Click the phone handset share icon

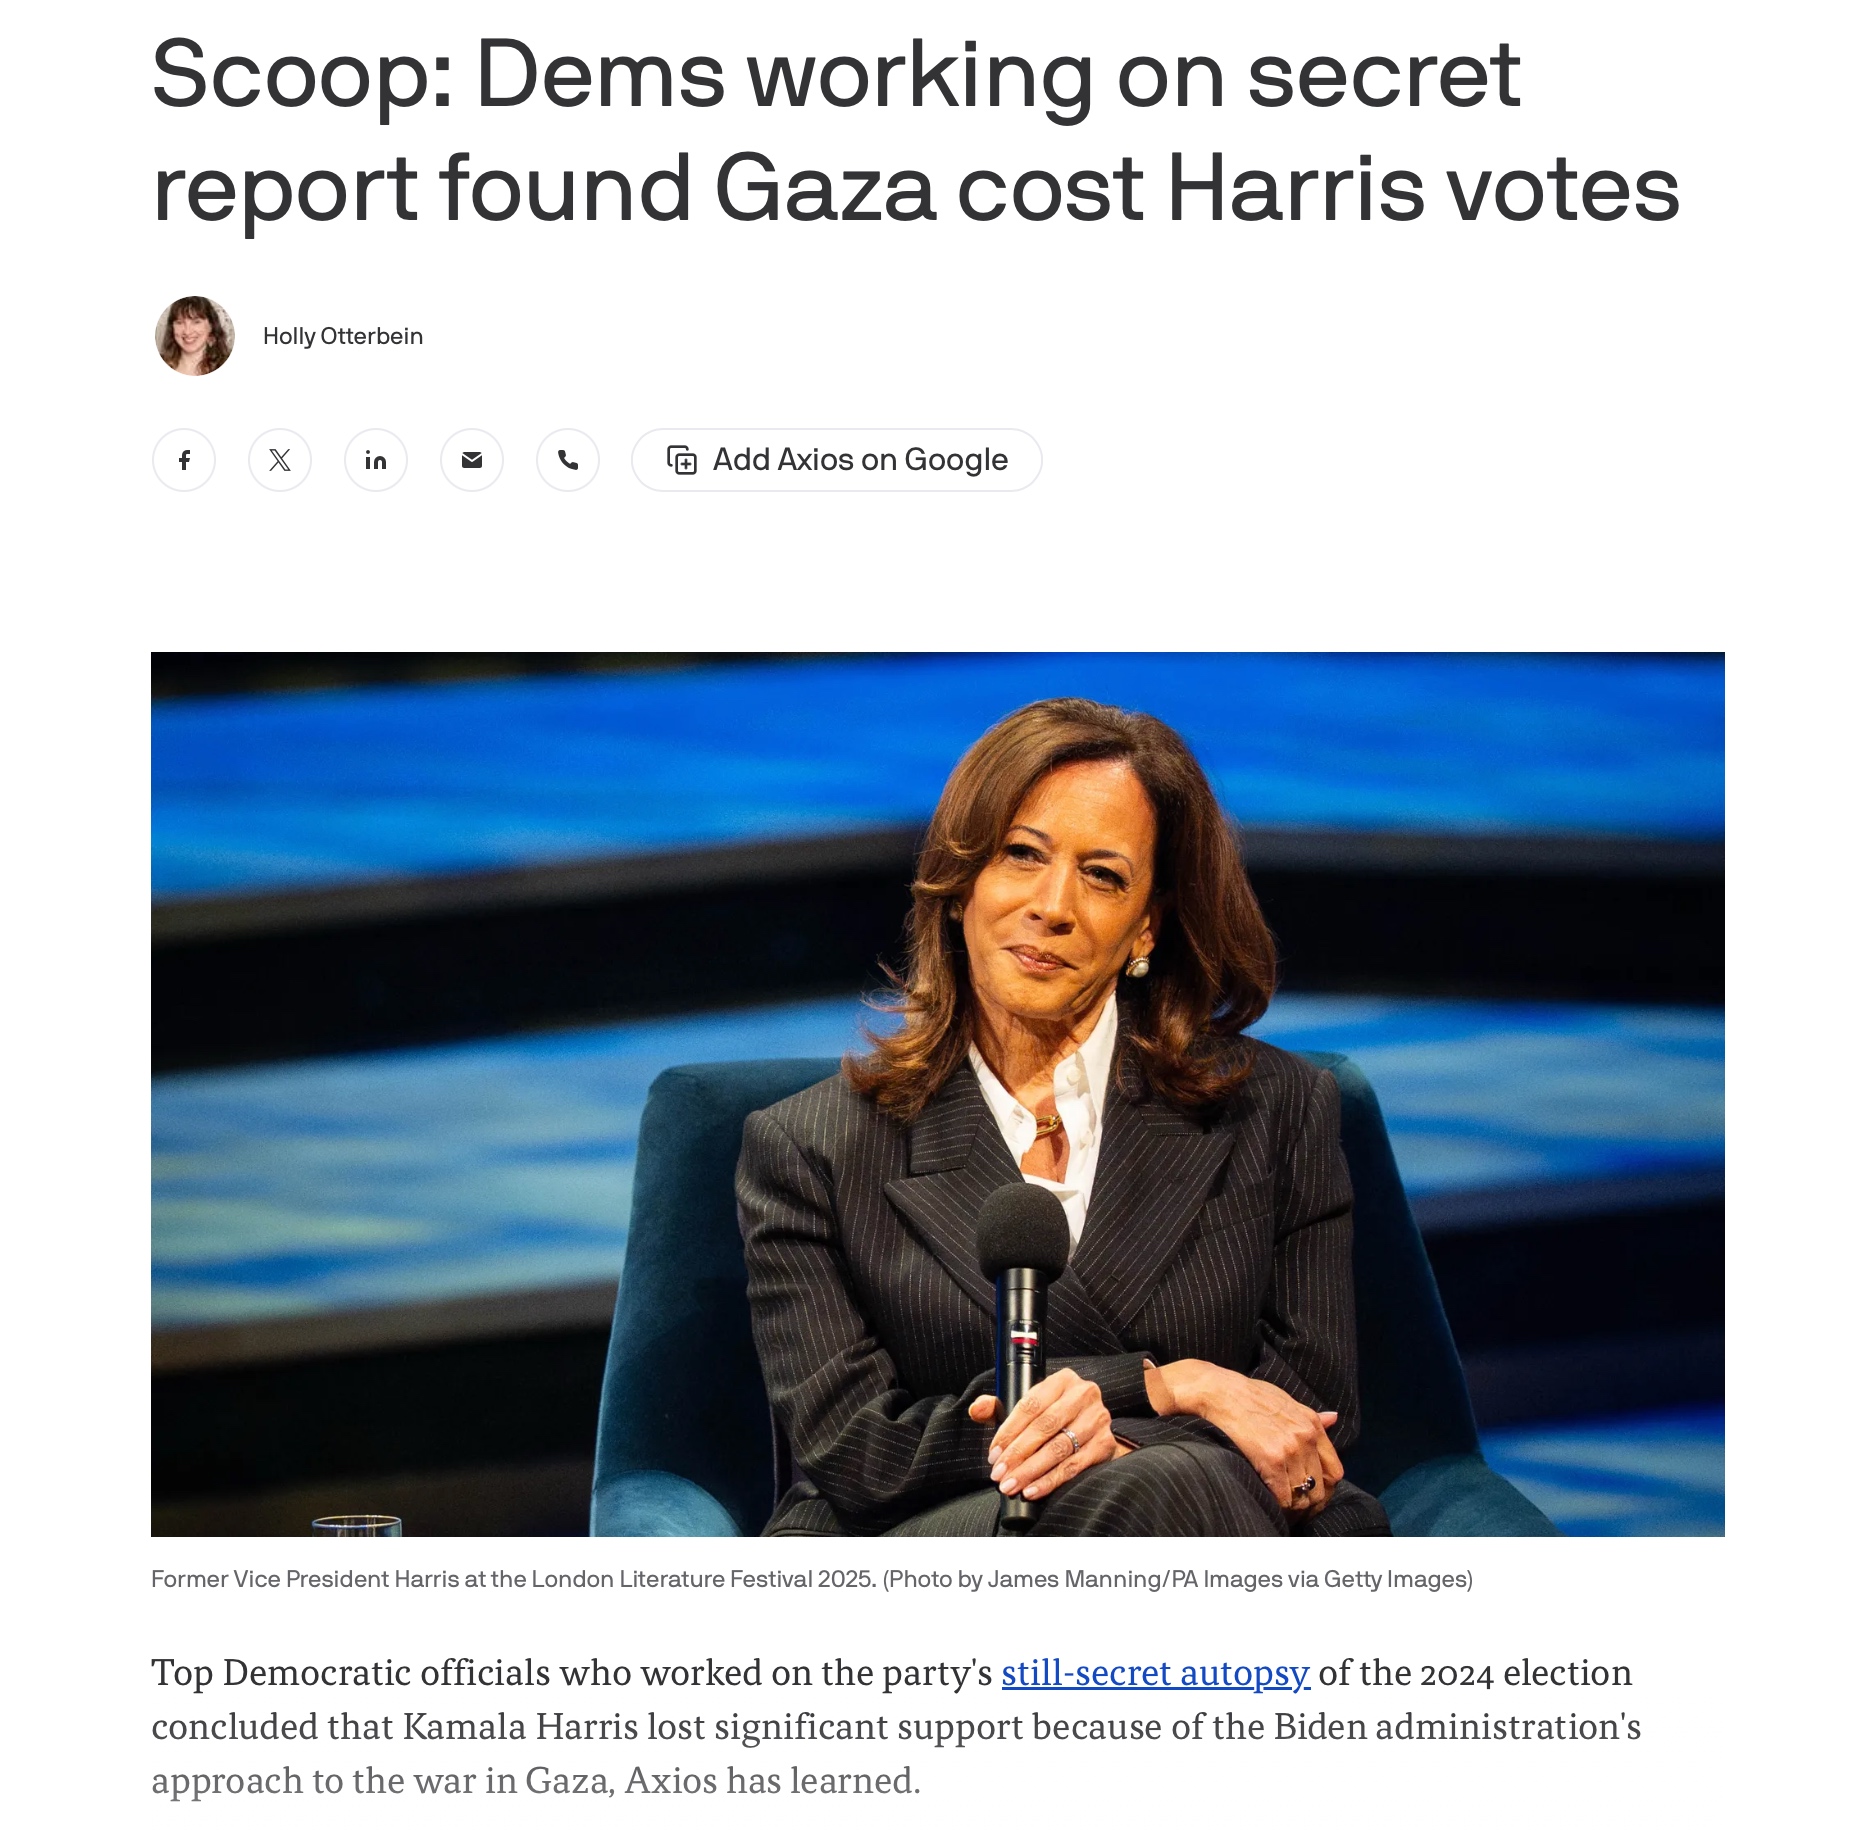(x=568, y=460)
